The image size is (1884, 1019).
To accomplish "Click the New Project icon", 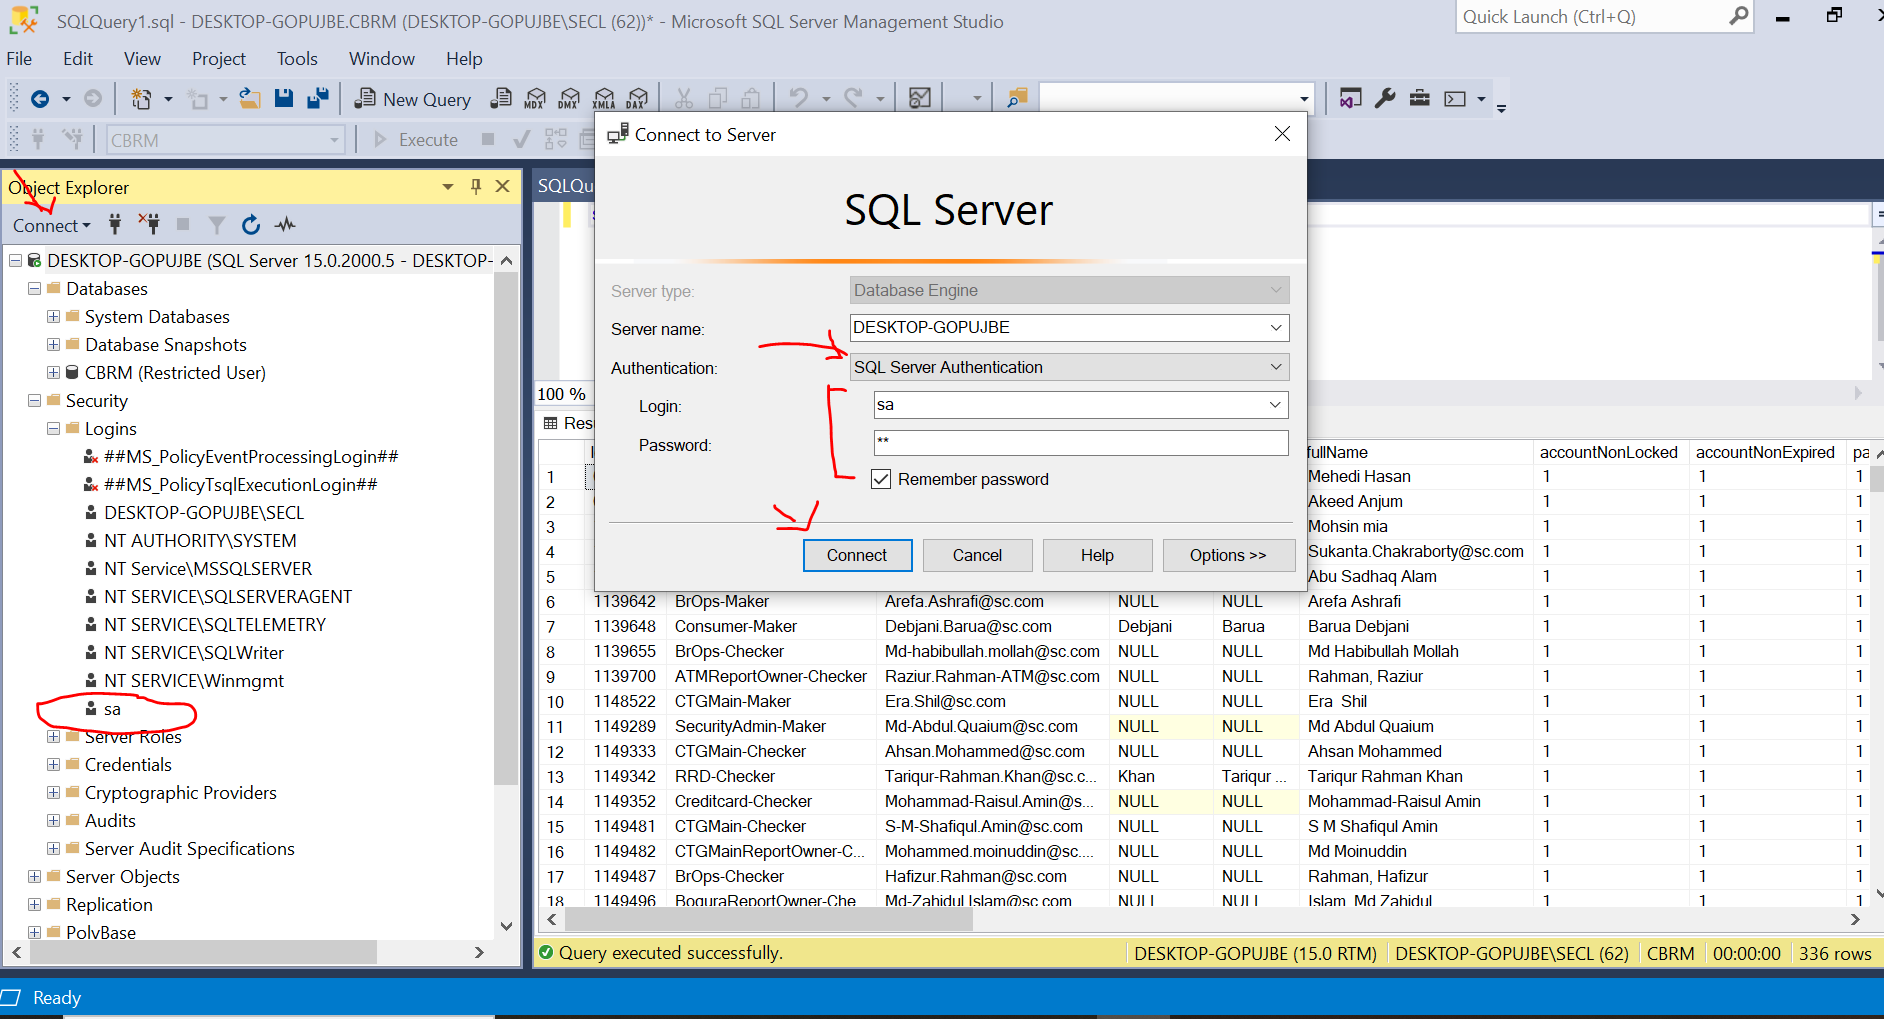I will point(141,98).
